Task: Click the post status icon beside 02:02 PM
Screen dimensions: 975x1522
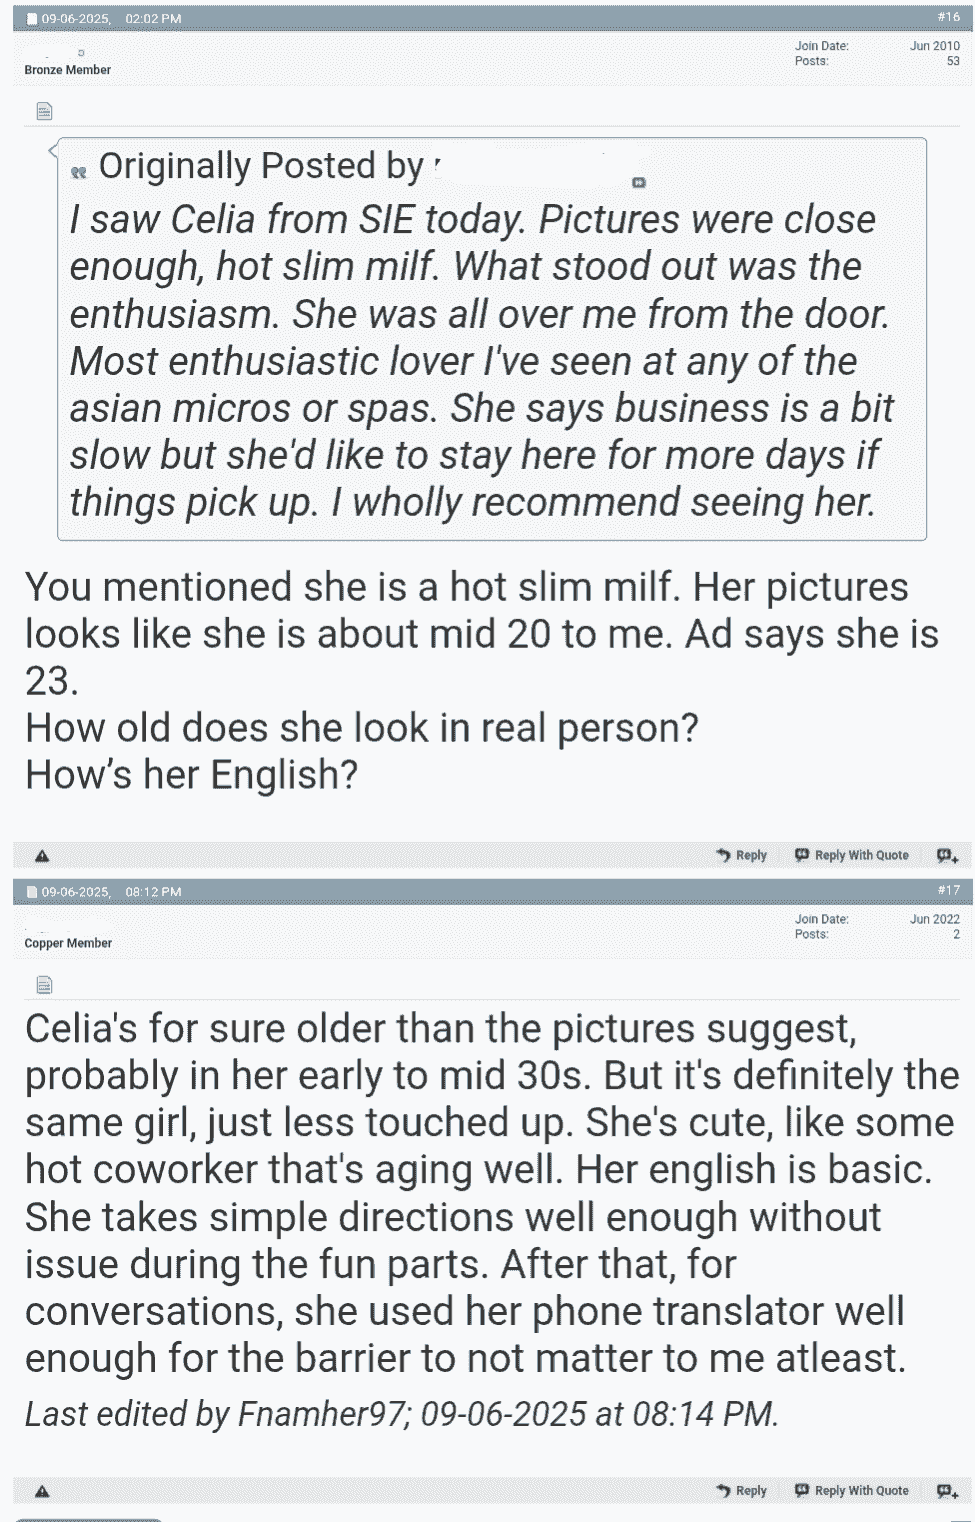Action: 32,19
